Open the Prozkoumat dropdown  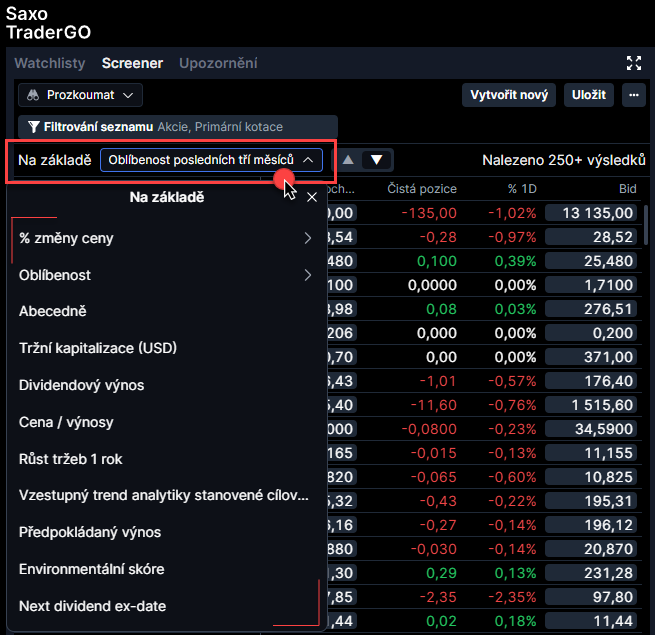coord(80,95)
